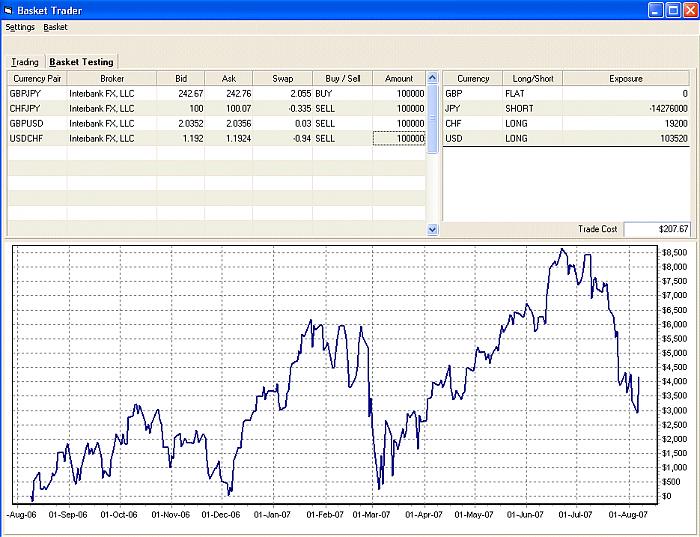Screen dimensions: 700x537
Task: Click the Currency Pair column header
Action: [x=37, y=79]
